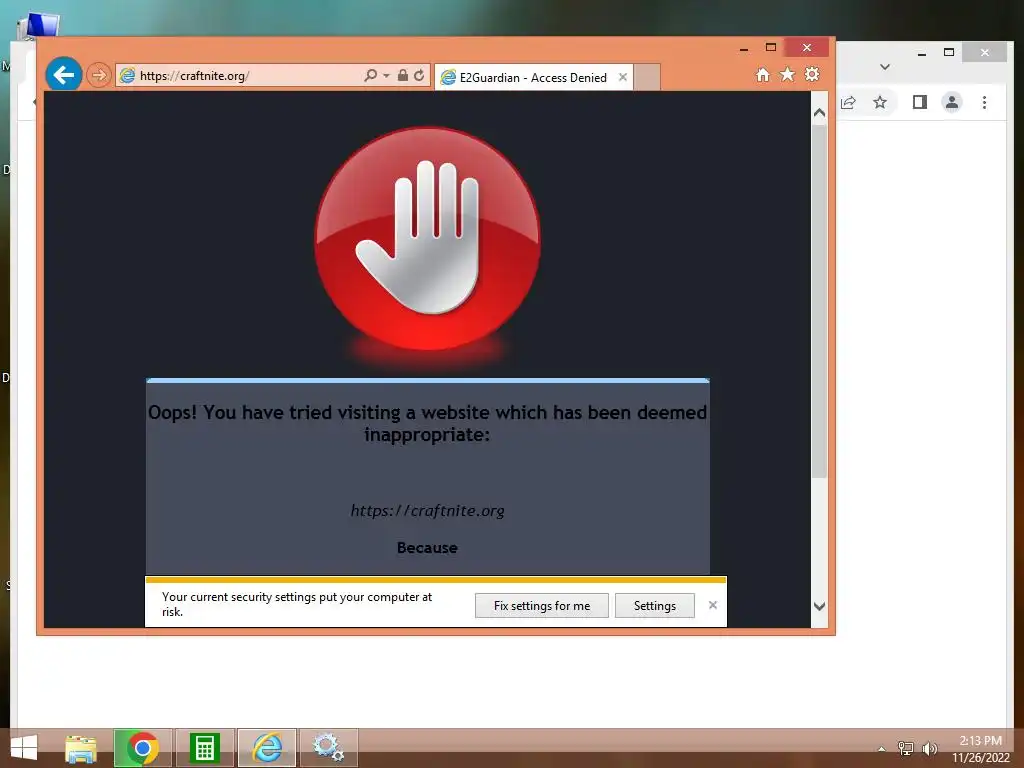Close the E2Guardian - Access Denied tab

point(623,77)
